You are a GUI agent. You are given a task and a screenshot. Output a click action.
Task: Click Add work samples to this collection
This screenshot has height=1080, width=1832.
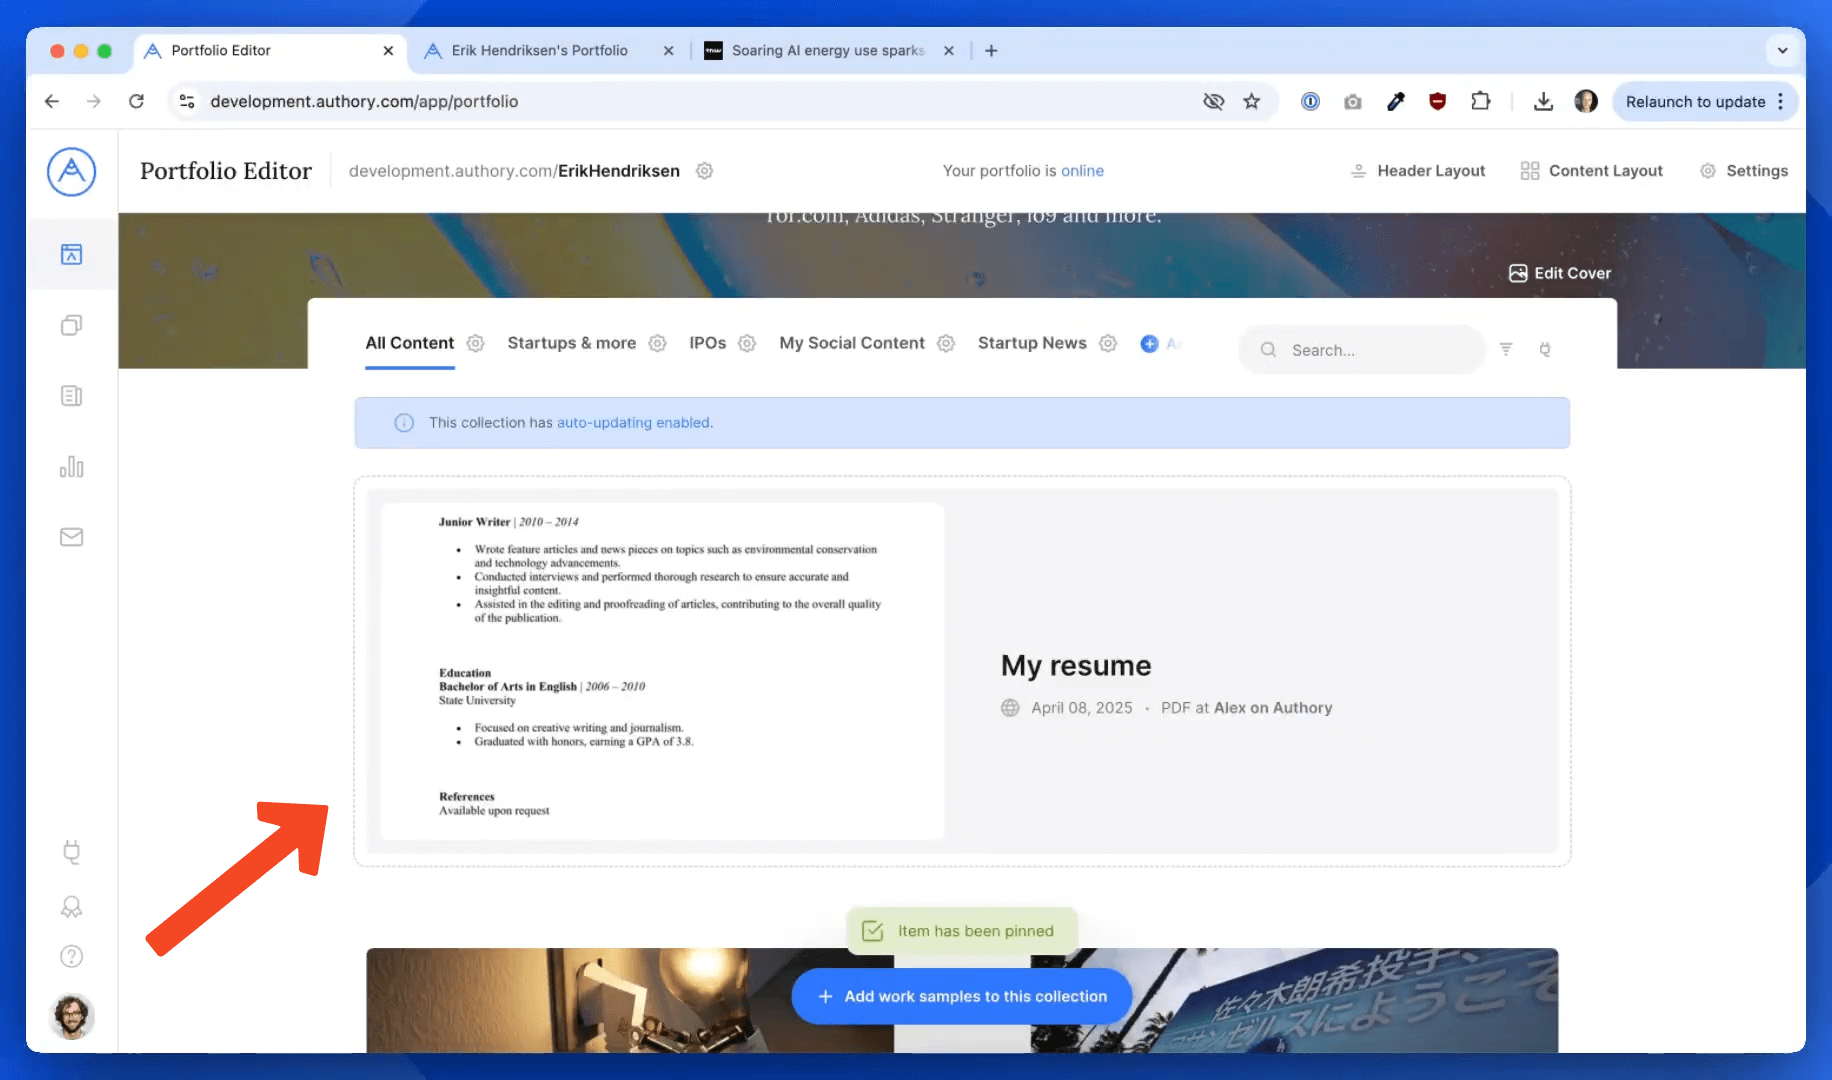[x=962, y=996]
